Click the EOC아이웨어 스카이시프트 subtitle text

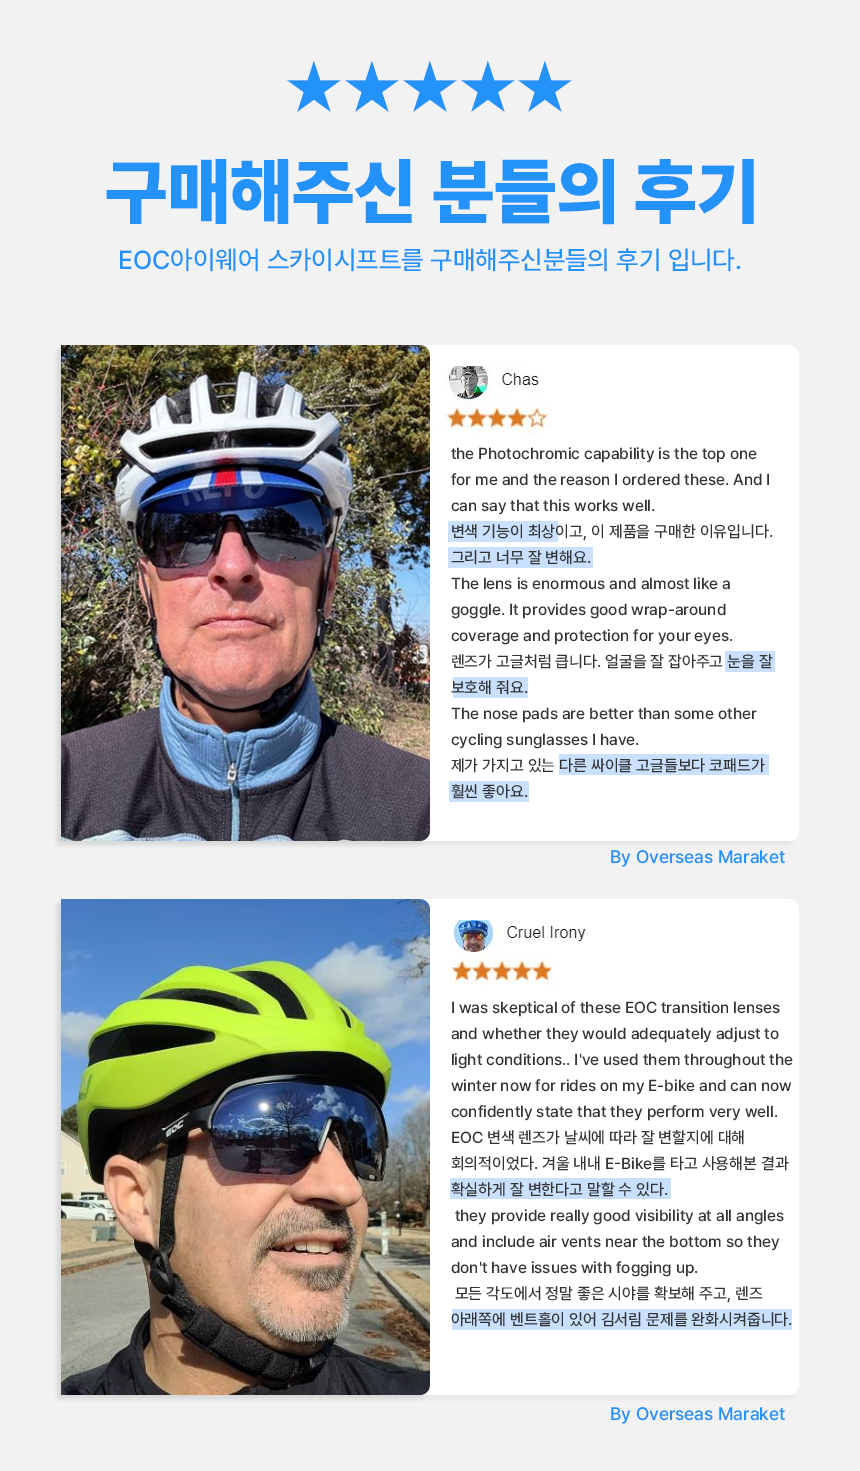click(430, 260)
